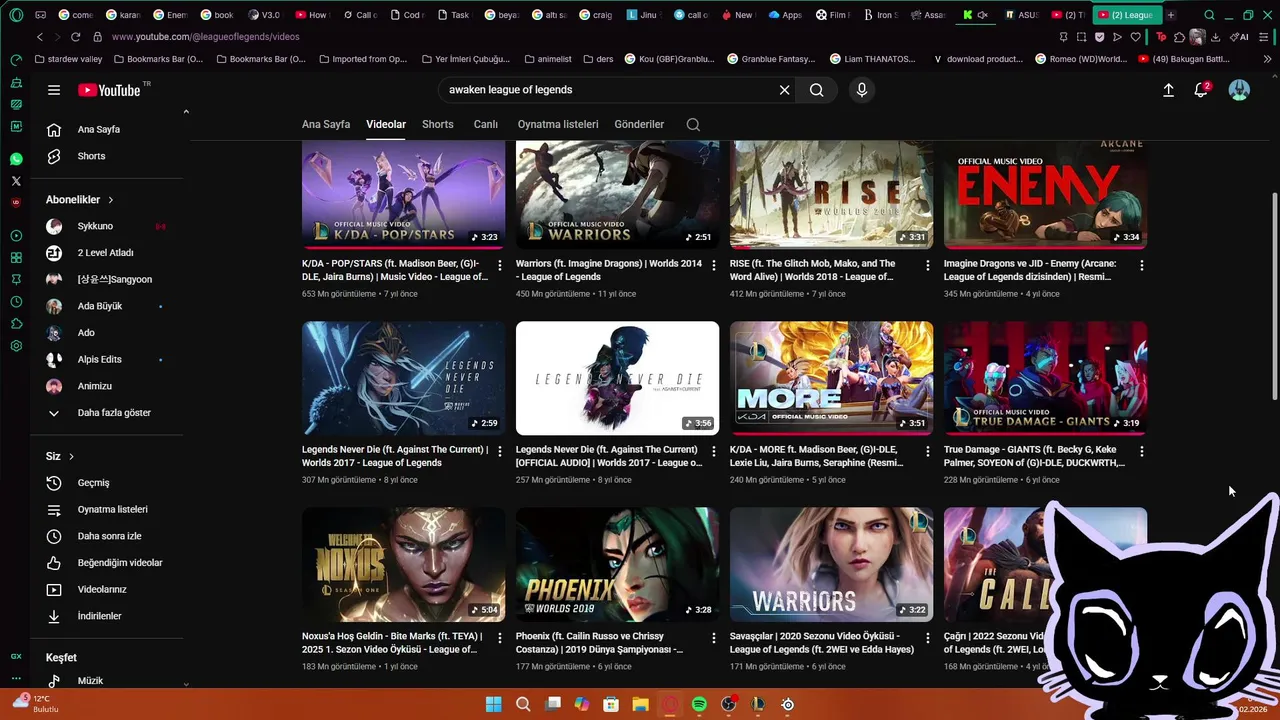Open Opera sidebar history clock icon
The width and height of the screenshot is (1280, 720).
tap(16, 302)
